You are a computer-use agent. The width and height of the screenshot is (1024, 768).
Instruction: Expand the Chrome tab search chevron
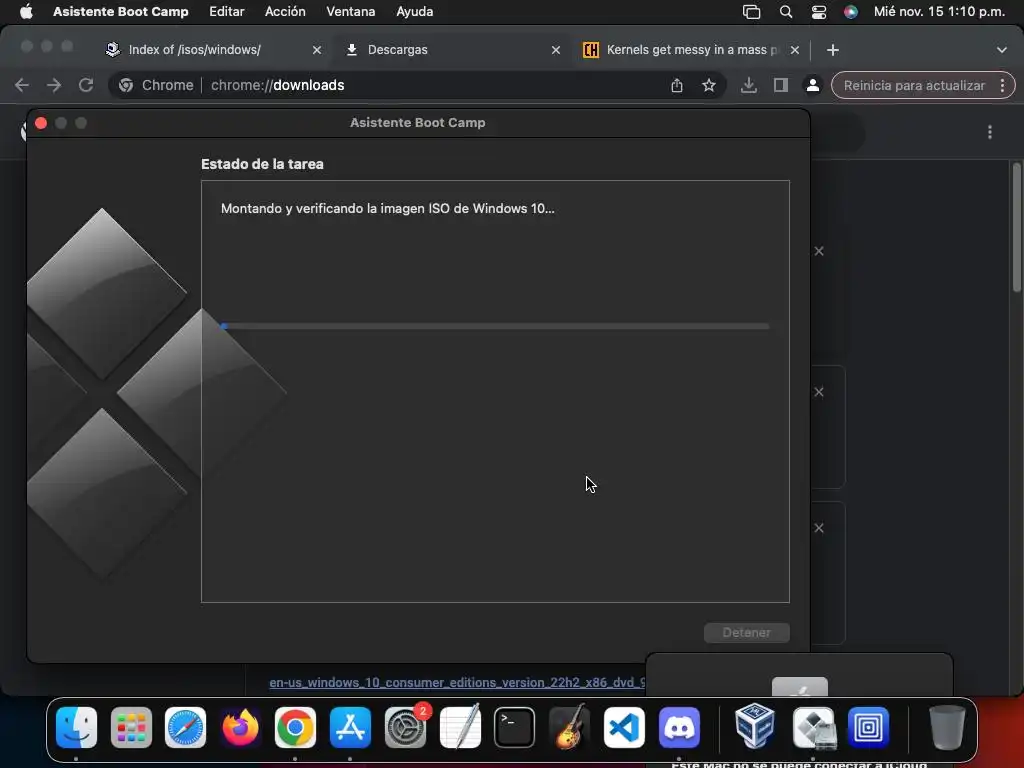click(x=1002, y=50)
